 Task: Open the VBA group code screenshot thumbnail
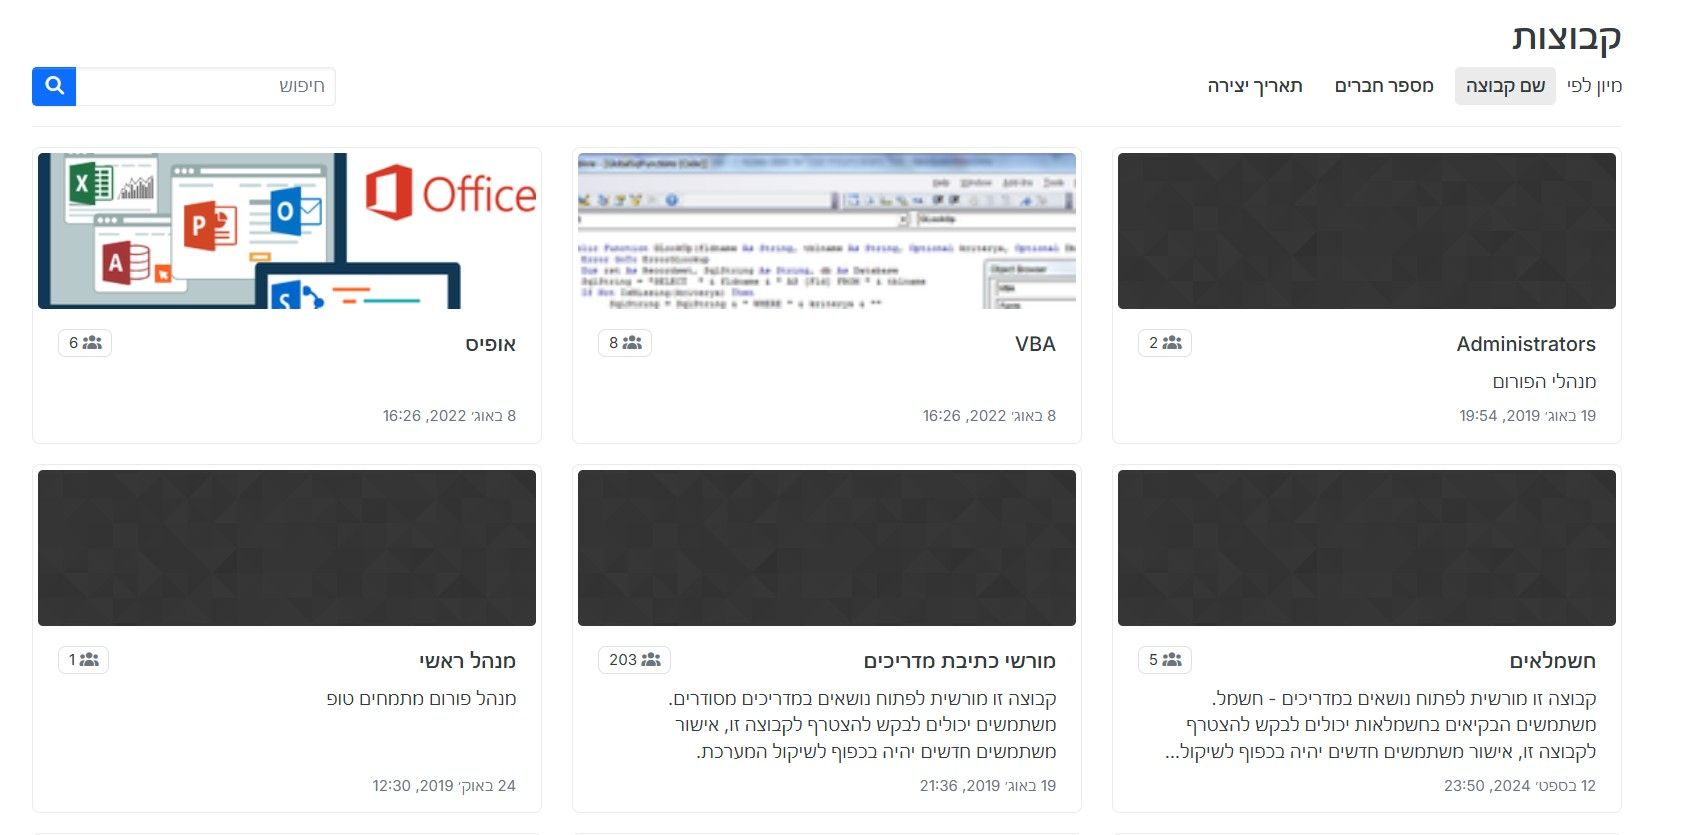[x=827, y=231]
